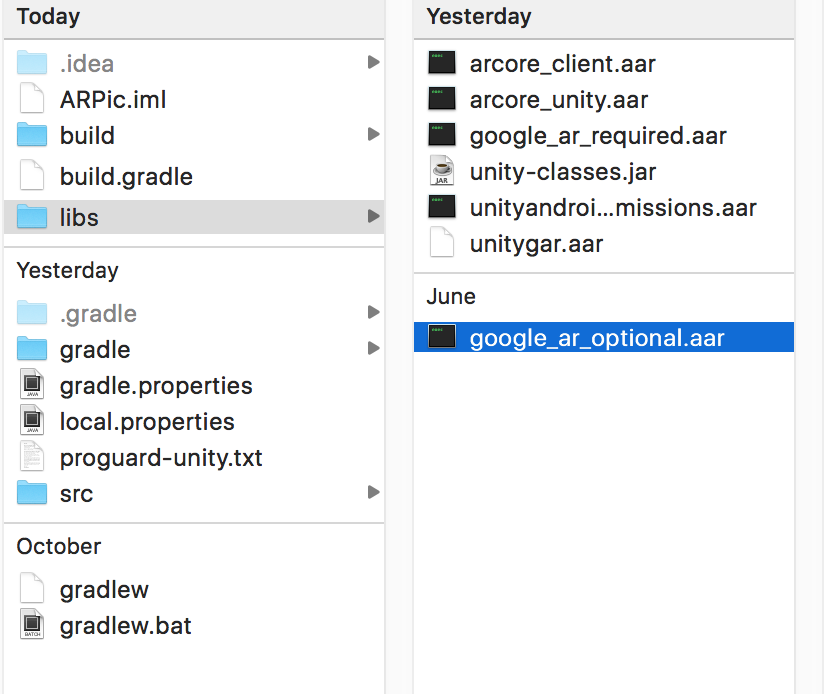Click the proguard-unity.txt document icon
The height and width of the screenshot is (694, 828).
point(33,458)
